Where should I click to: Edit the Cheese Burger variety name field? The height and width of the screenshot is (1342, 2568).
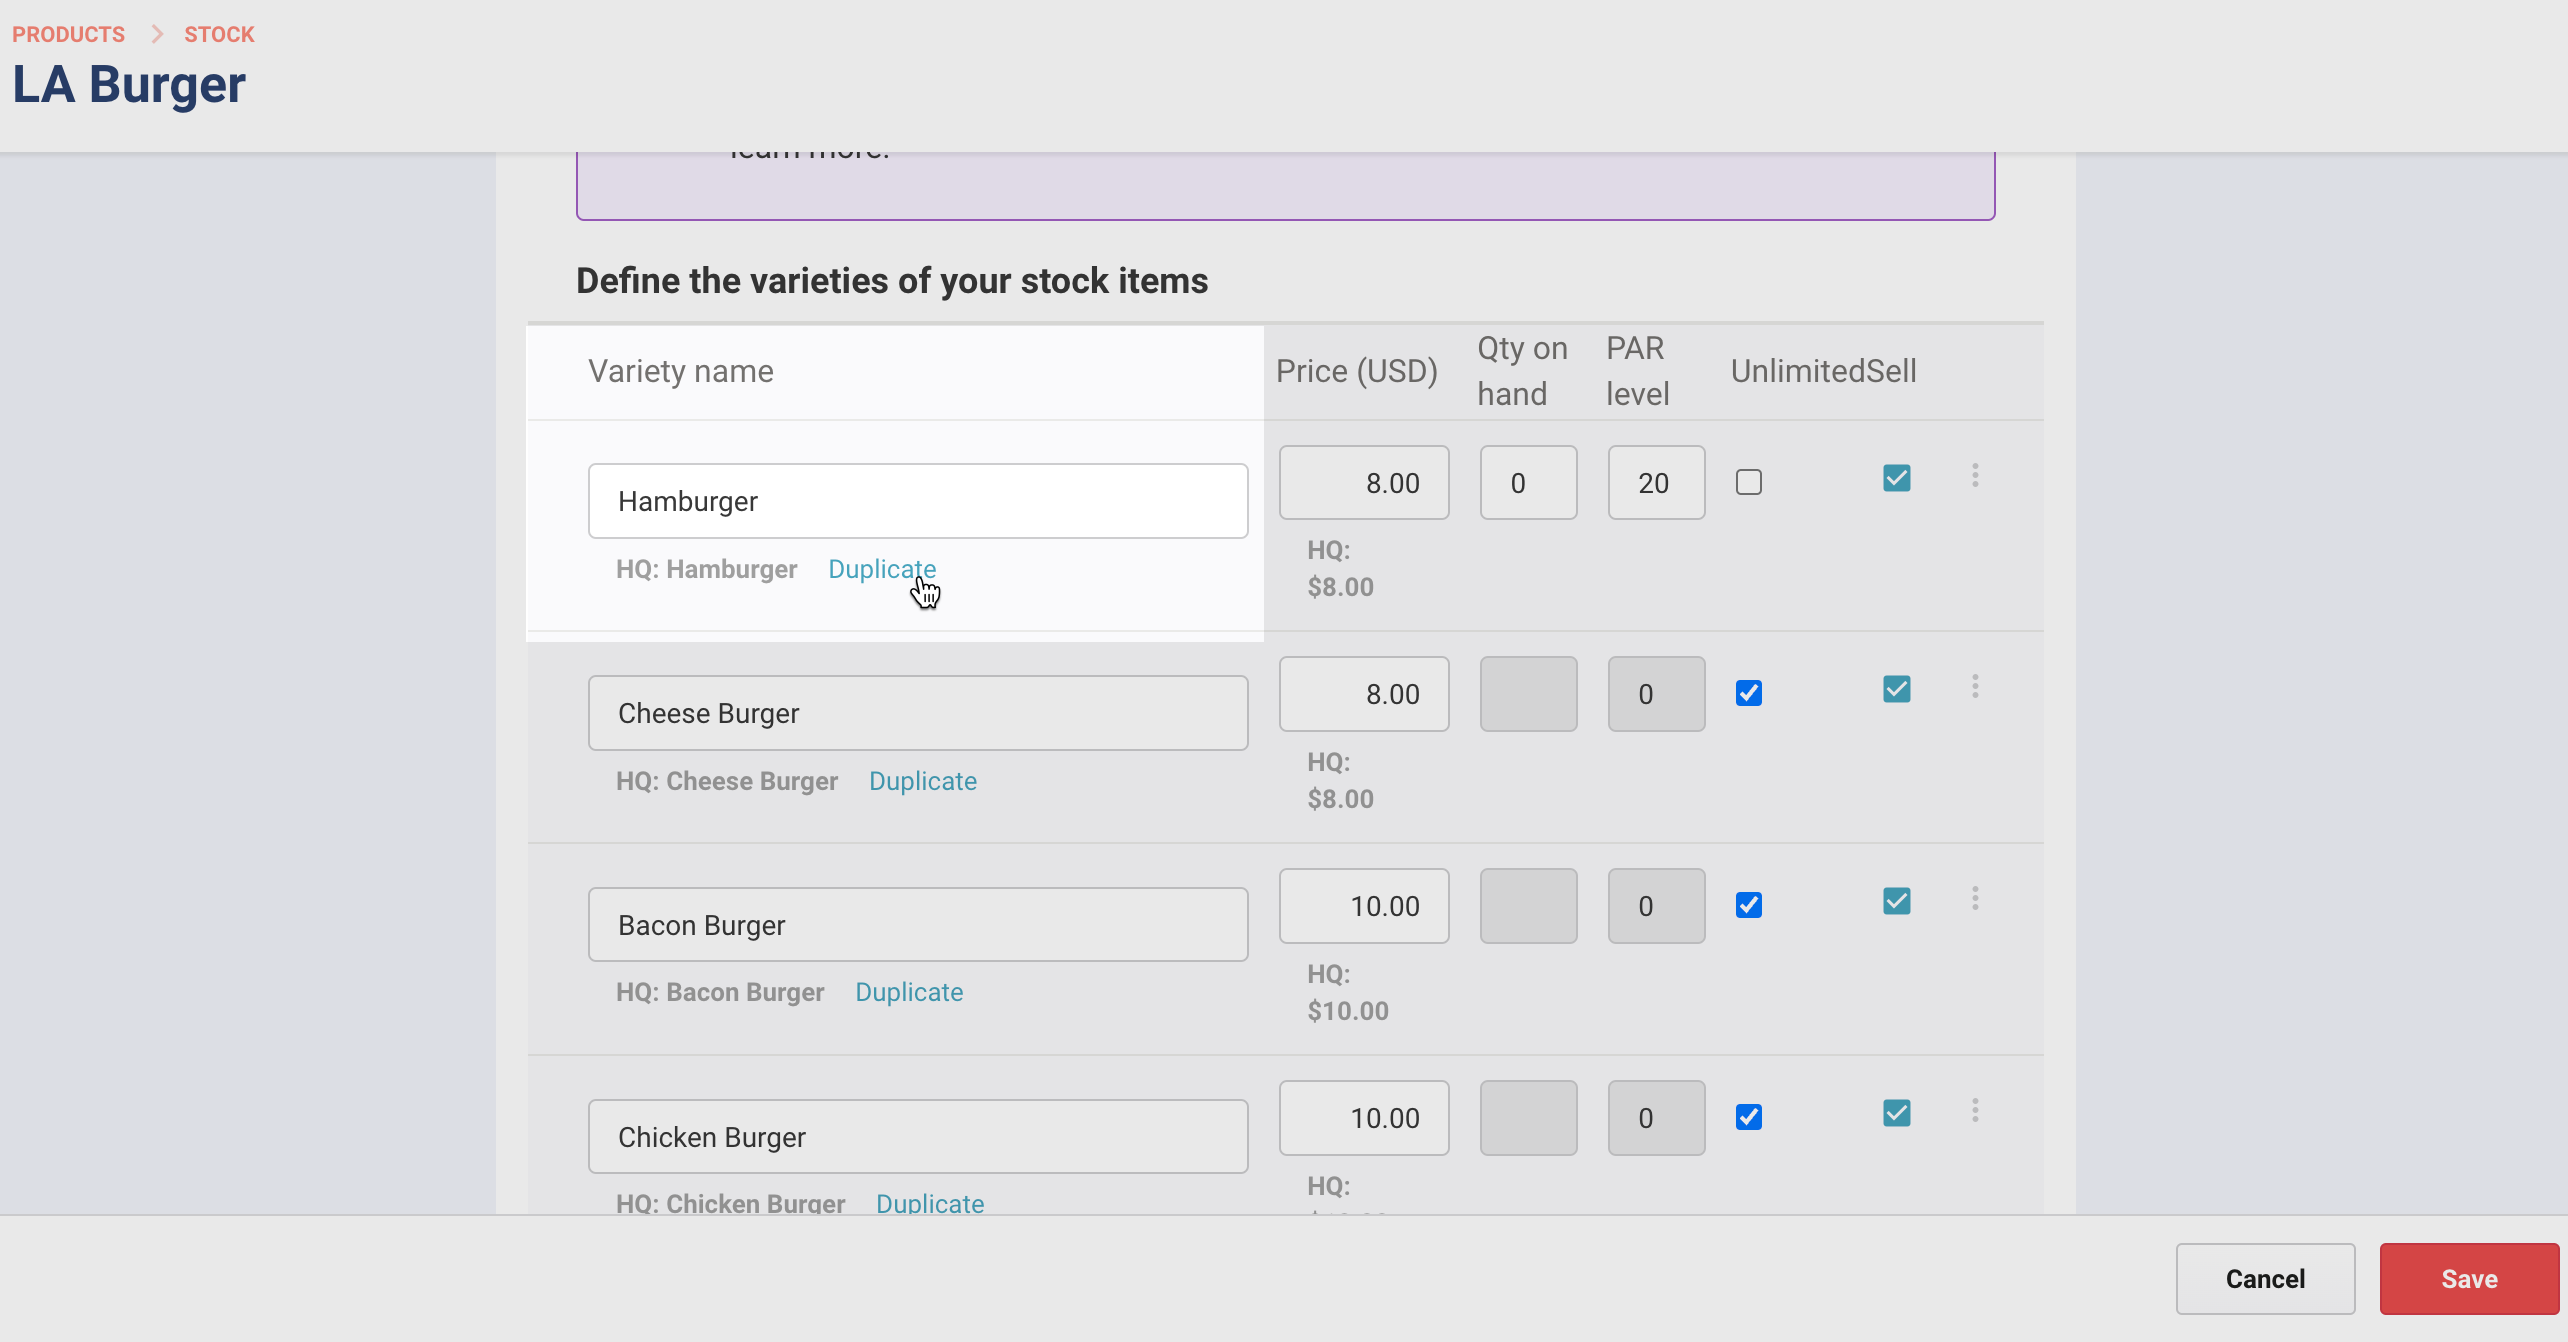pyautogui.click(x=918, y=713)
